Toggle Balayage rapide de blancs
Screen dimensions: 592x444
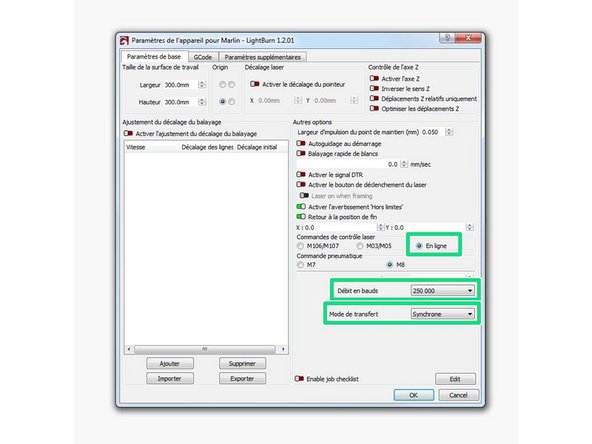pos(301,154)
